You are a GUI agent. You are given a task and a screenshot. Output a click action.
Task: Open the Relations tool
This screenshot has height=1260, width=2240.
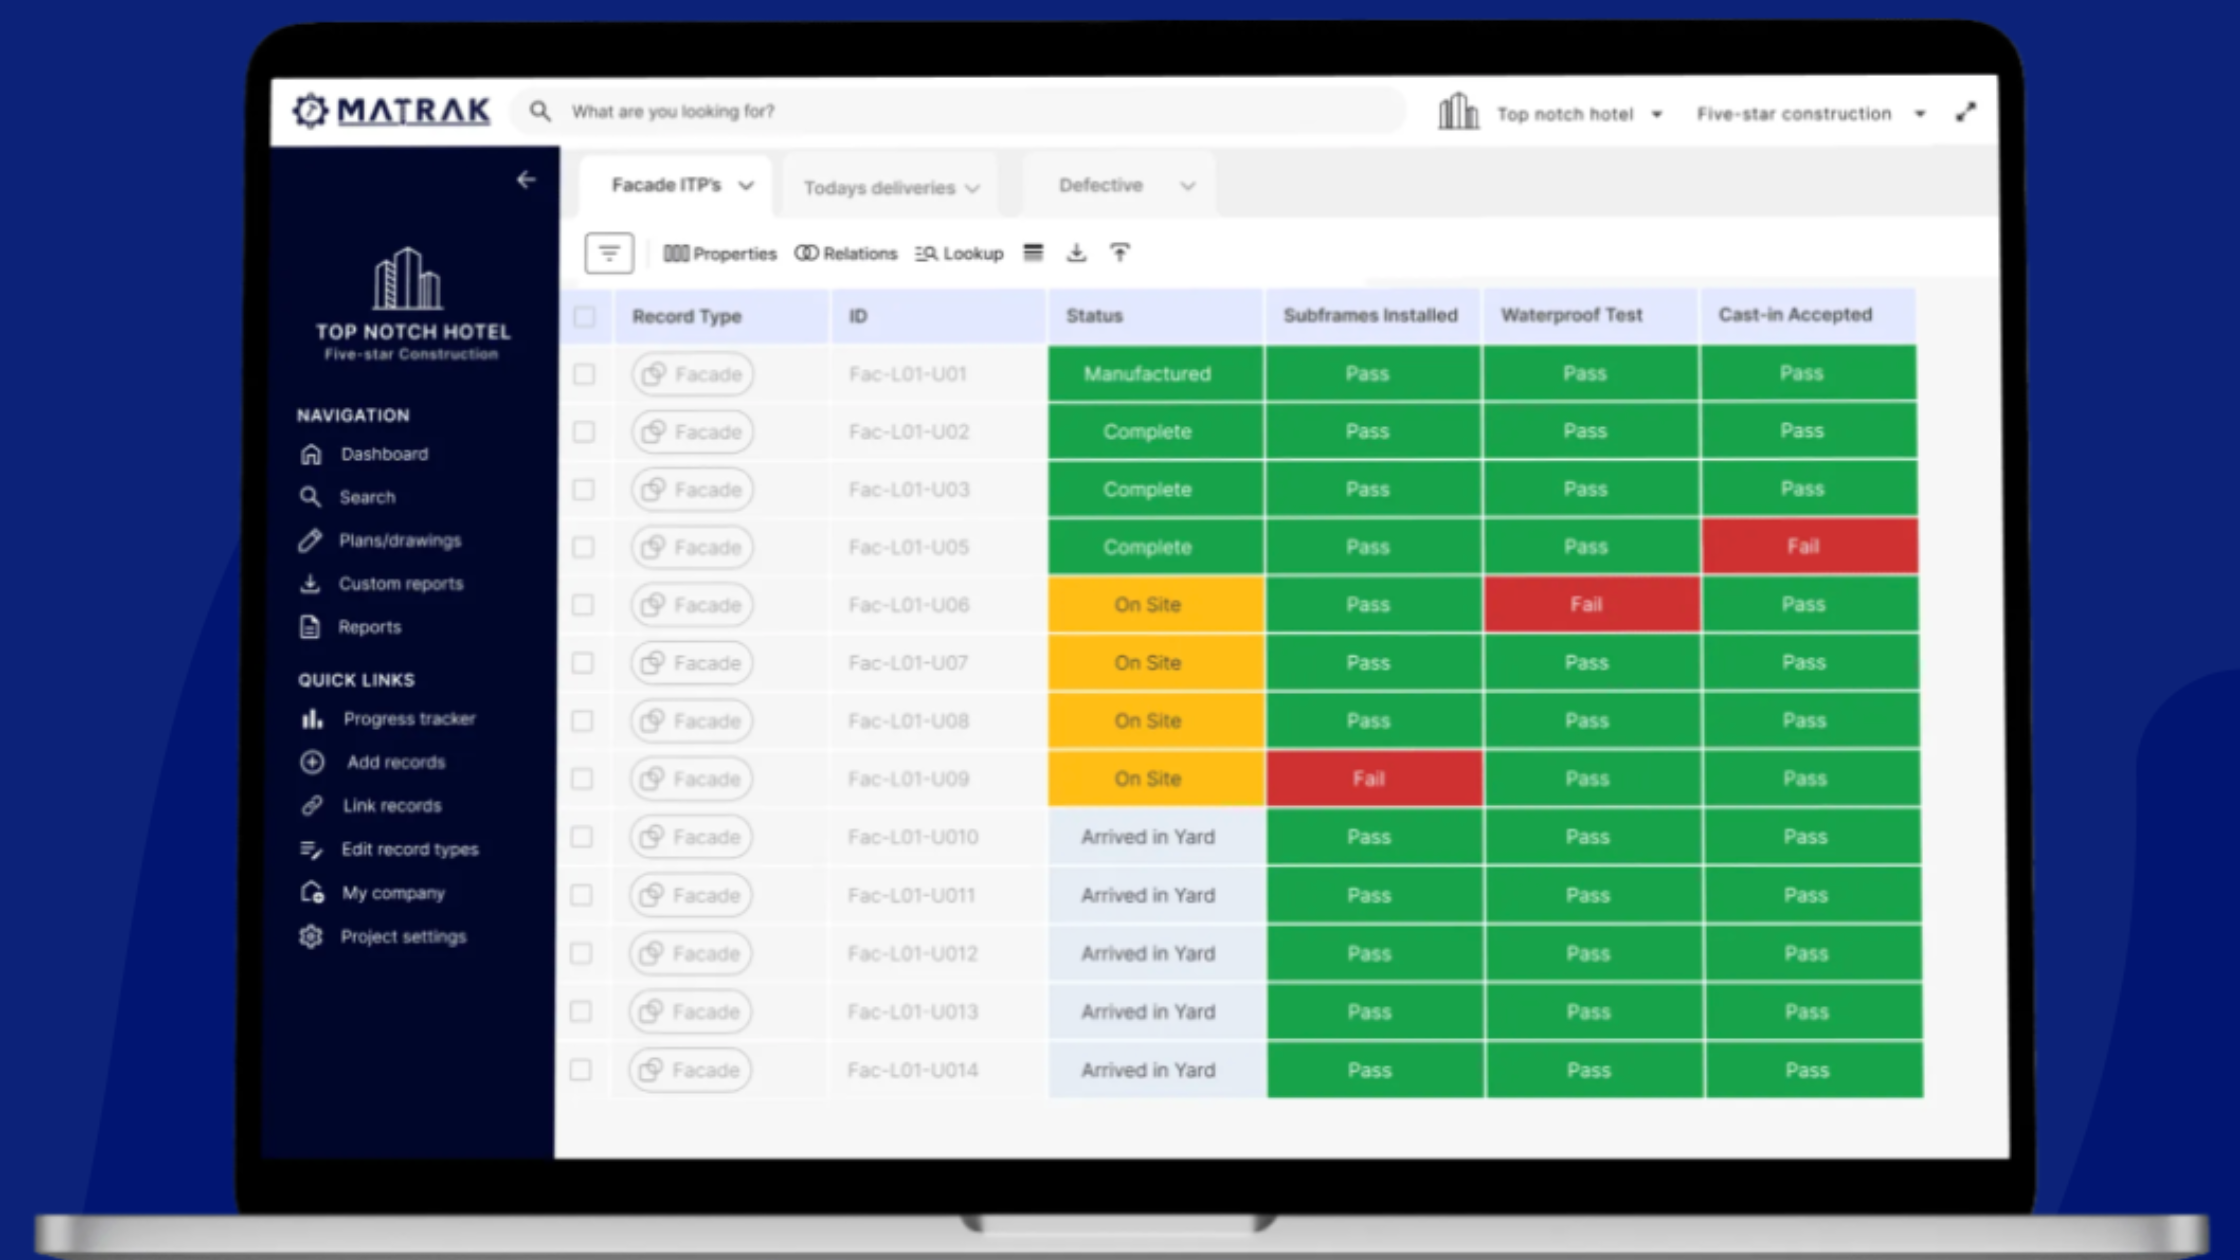pos(846,254)
